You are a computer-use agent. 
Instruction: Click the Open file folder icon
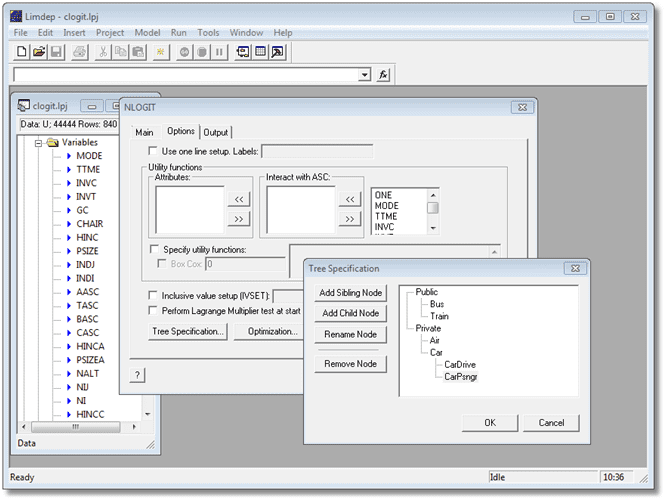(x=39, y=52)
